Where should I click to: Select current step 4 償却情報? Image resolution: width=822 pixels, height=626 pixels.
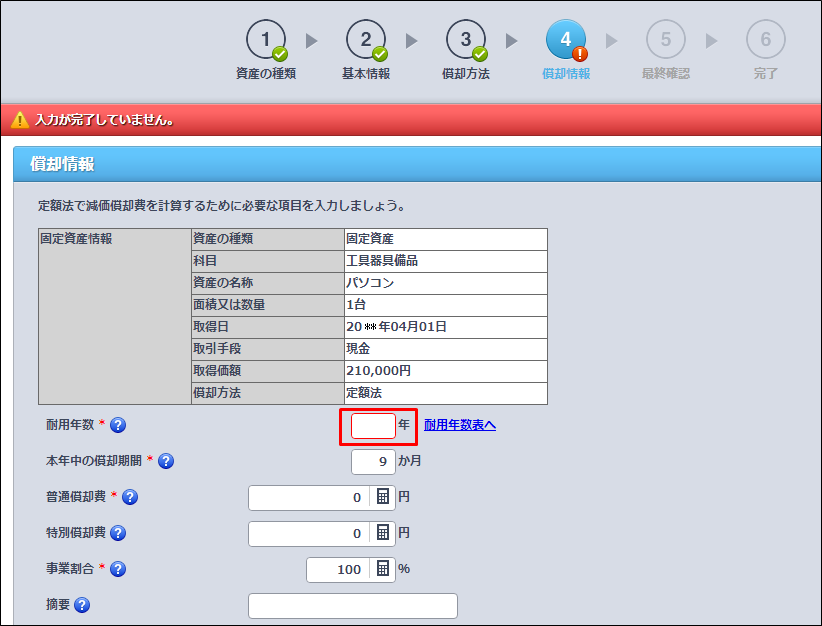[x=566, y=50]
